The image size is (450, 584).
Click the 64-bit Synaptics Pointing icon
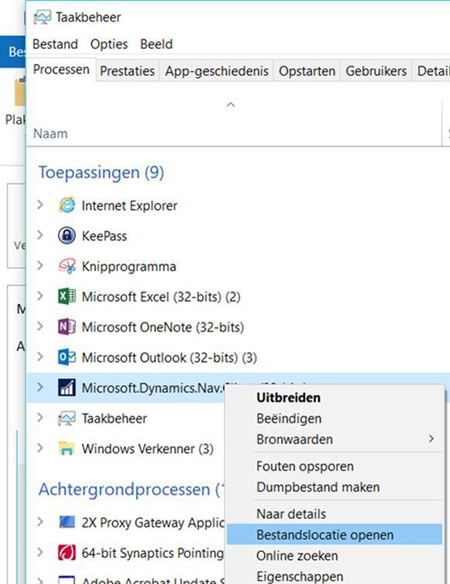click(67, 553)
